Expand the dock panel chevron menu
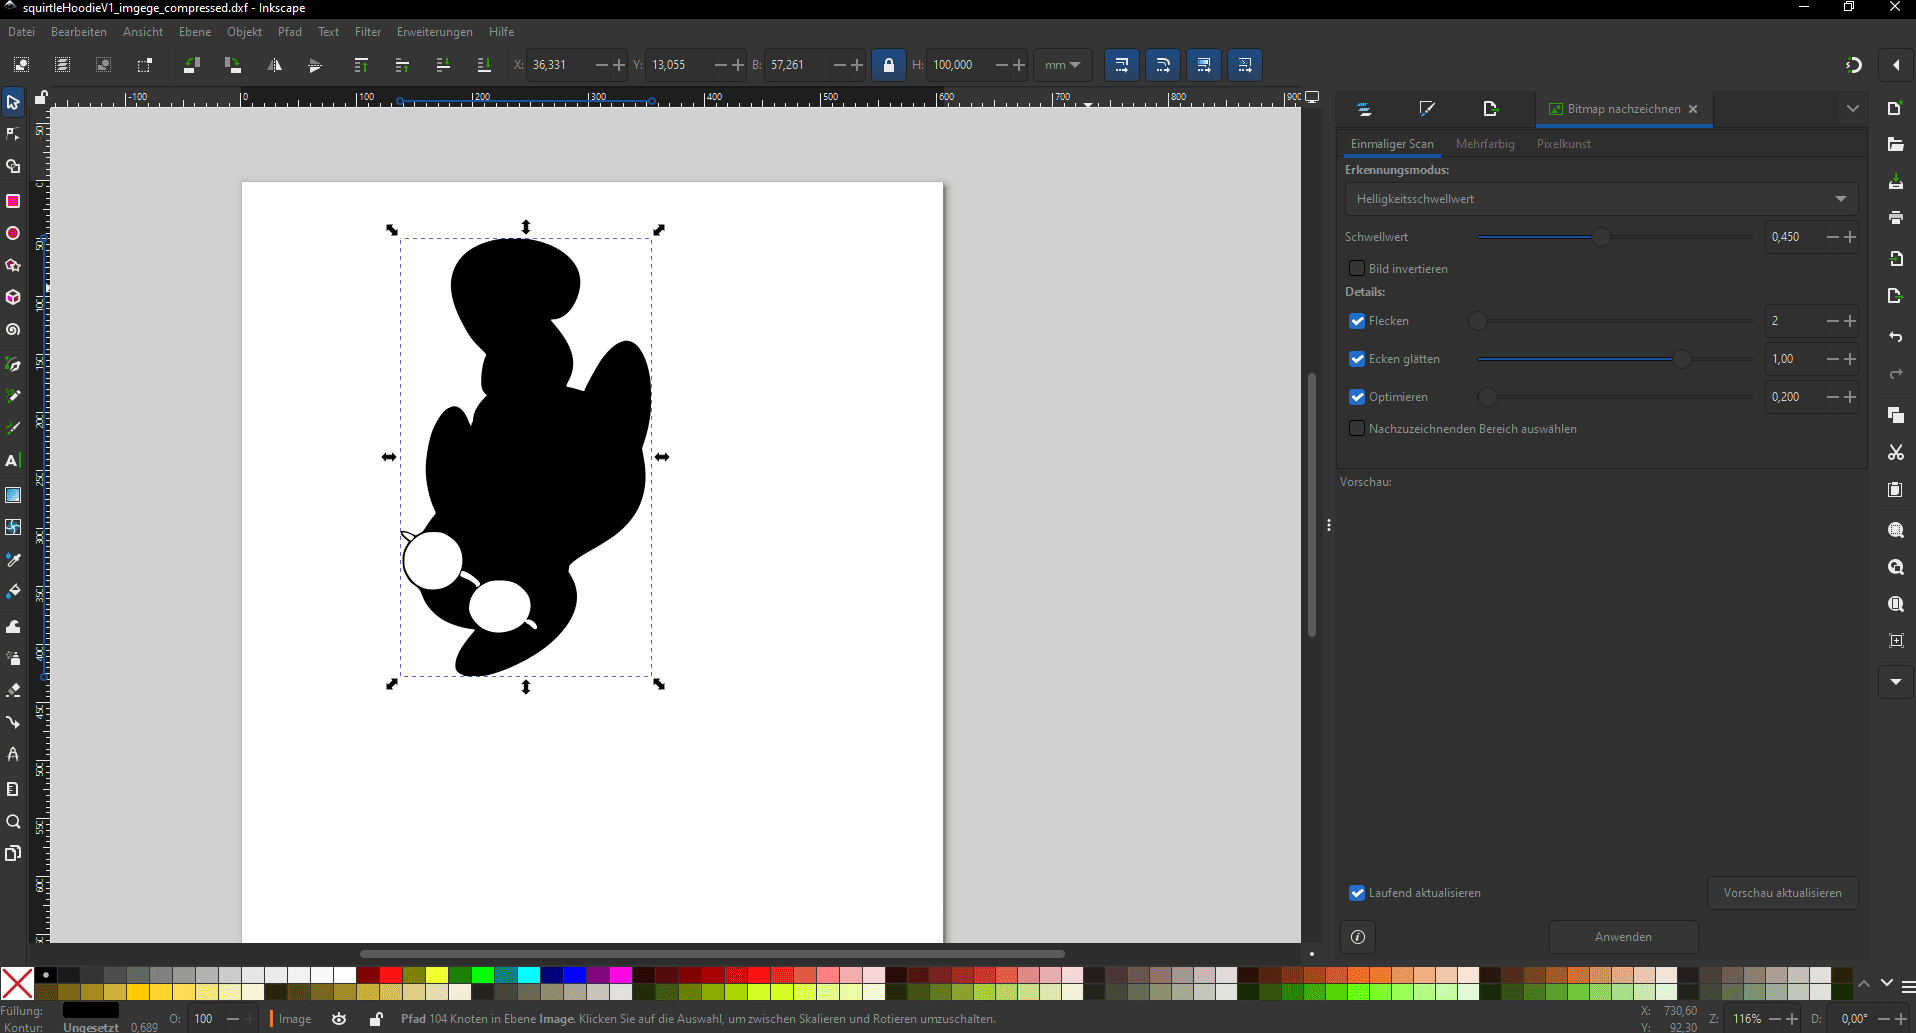This screenshot has height=1033, width=1916. tap(1852, 109)
